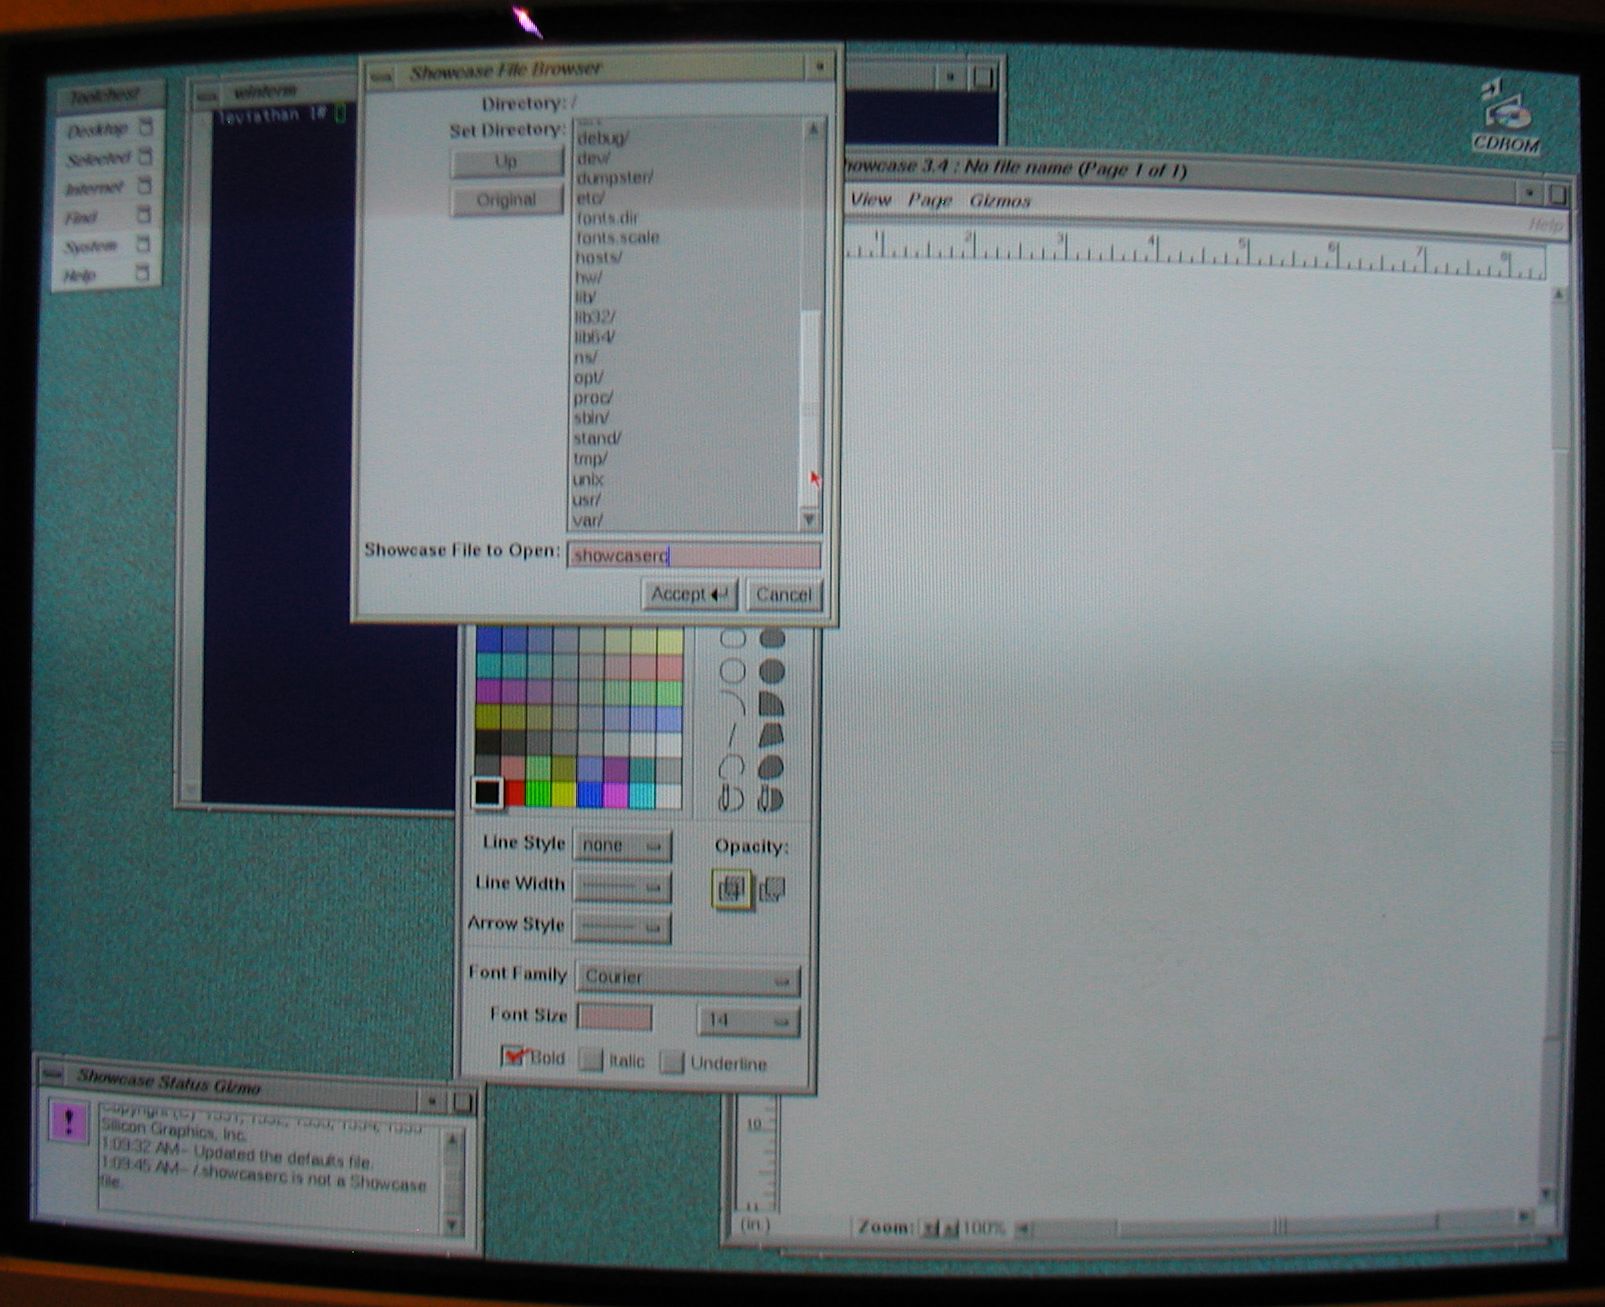Pick the cyan color swatch

642,796
